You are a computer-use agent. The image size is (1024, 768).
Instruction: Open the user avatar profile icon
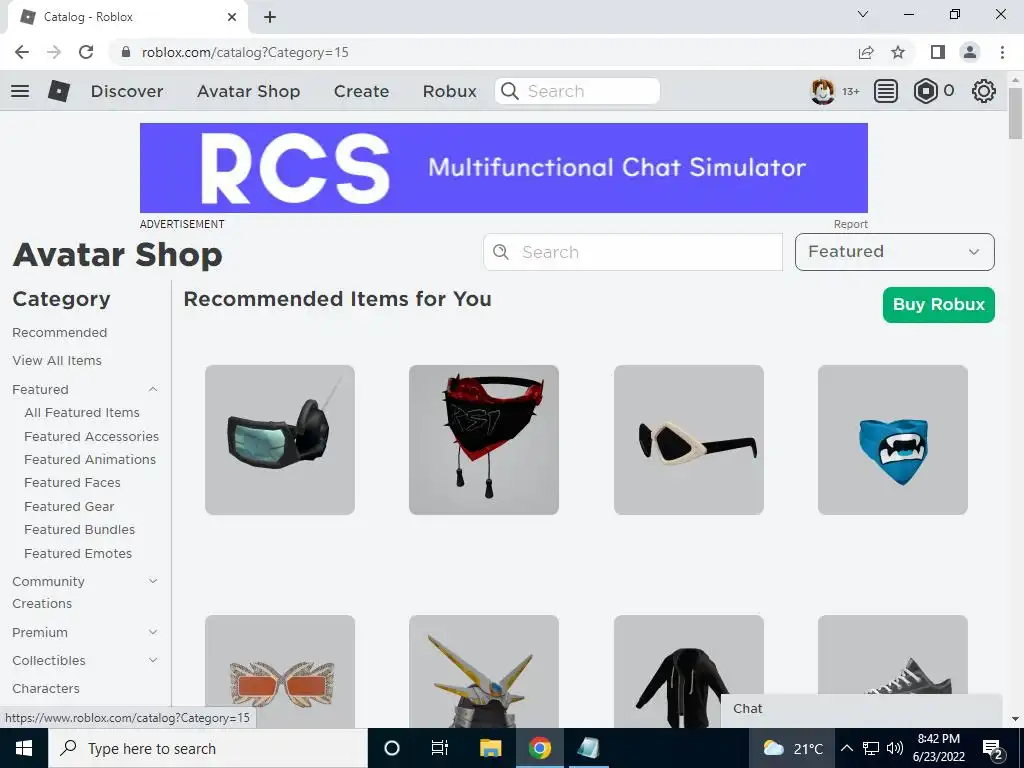click(x=822, y=91)
